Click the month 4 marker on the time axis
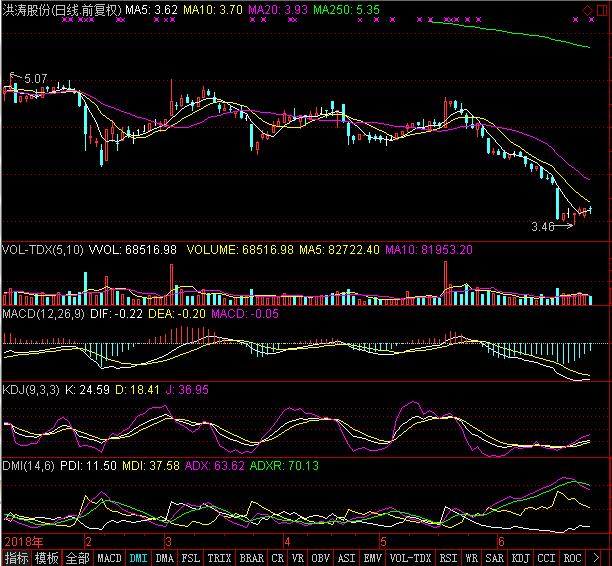The image size is (612, 566). click(287, 542)
